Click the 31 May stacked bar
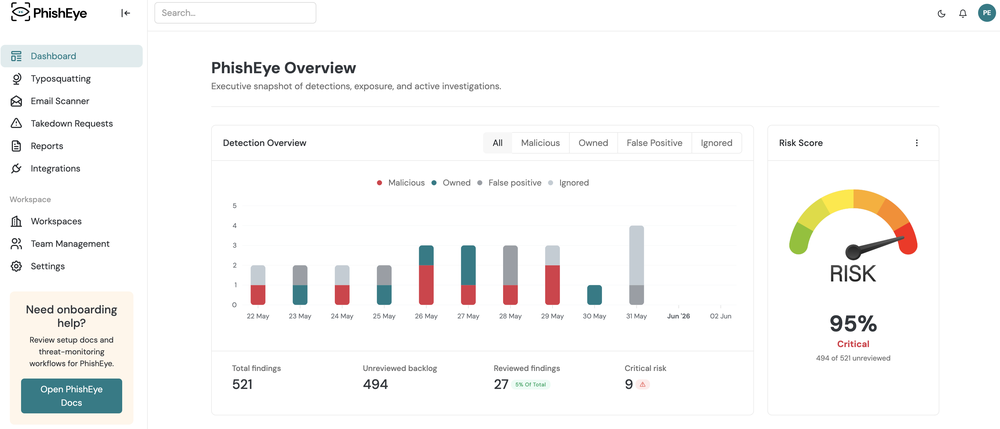 click(636, 265)
